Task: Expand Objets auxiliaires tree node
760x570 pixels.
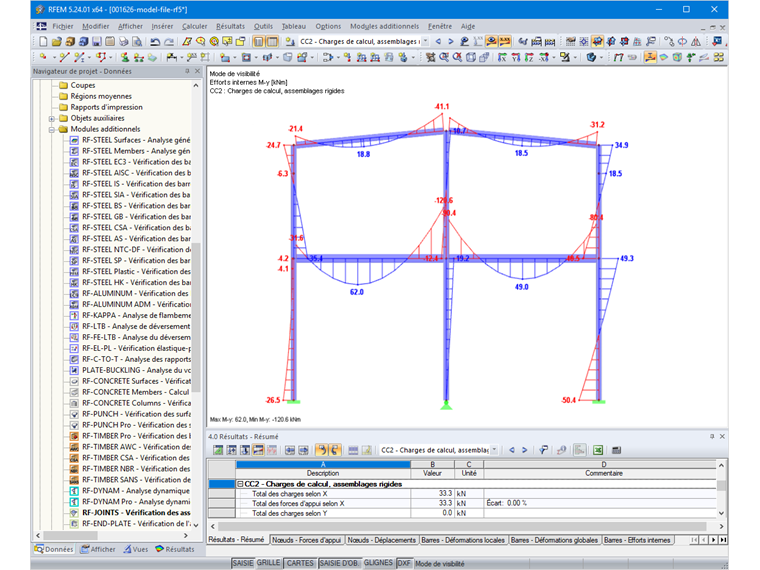Action: coord(51,119)
